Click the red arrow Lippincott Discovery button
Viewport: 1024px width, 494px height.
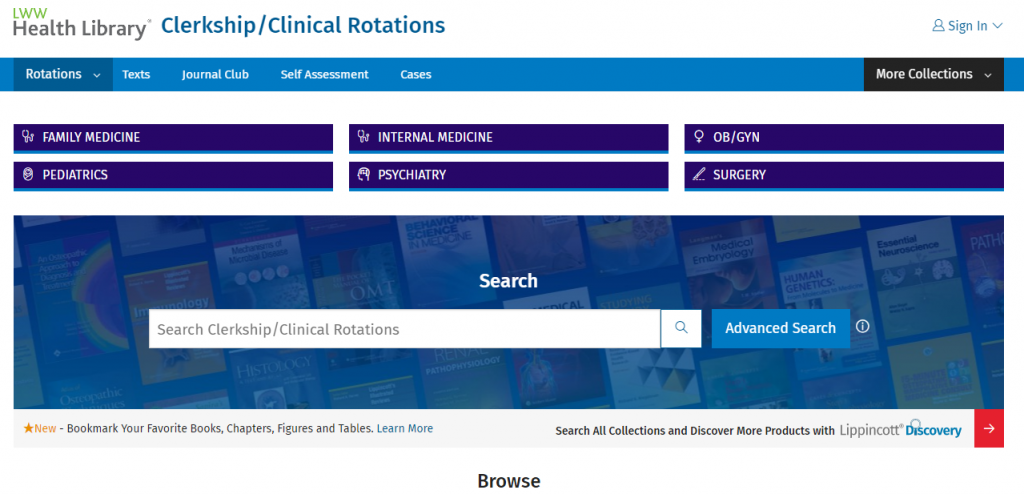pyautogui.click(x=989, y=429)
